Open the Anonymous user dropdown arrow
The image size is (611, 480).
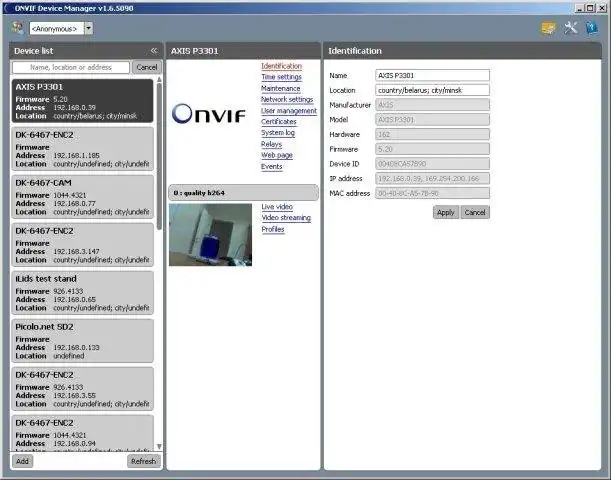click(x=89, y=28)
